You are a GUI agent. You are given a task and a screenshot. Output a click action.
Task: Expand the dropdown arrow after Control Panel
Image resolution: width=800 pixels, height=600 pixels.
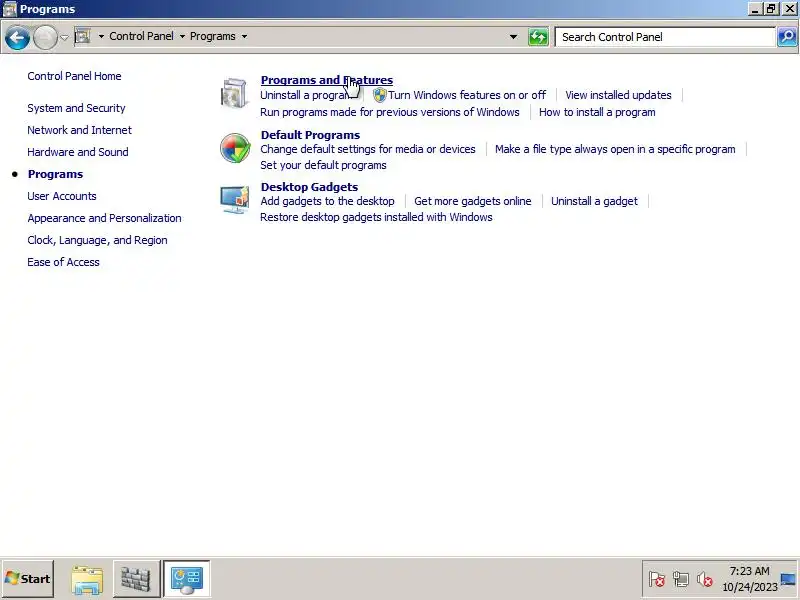(x=182, y=37)
